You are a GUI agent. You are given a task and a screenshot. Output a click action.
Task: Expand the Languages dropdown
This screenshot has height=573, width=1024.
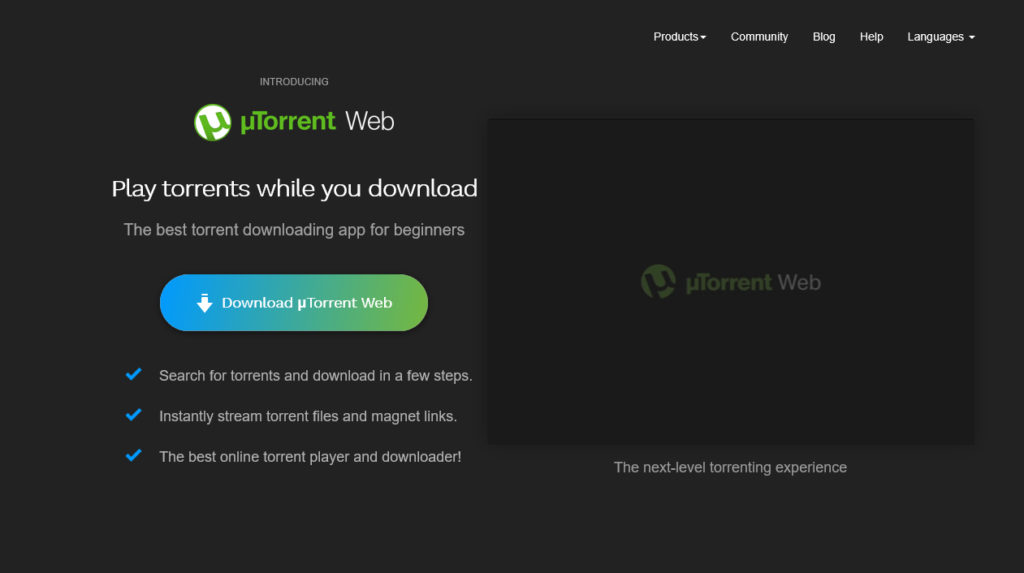coord(940,37)
